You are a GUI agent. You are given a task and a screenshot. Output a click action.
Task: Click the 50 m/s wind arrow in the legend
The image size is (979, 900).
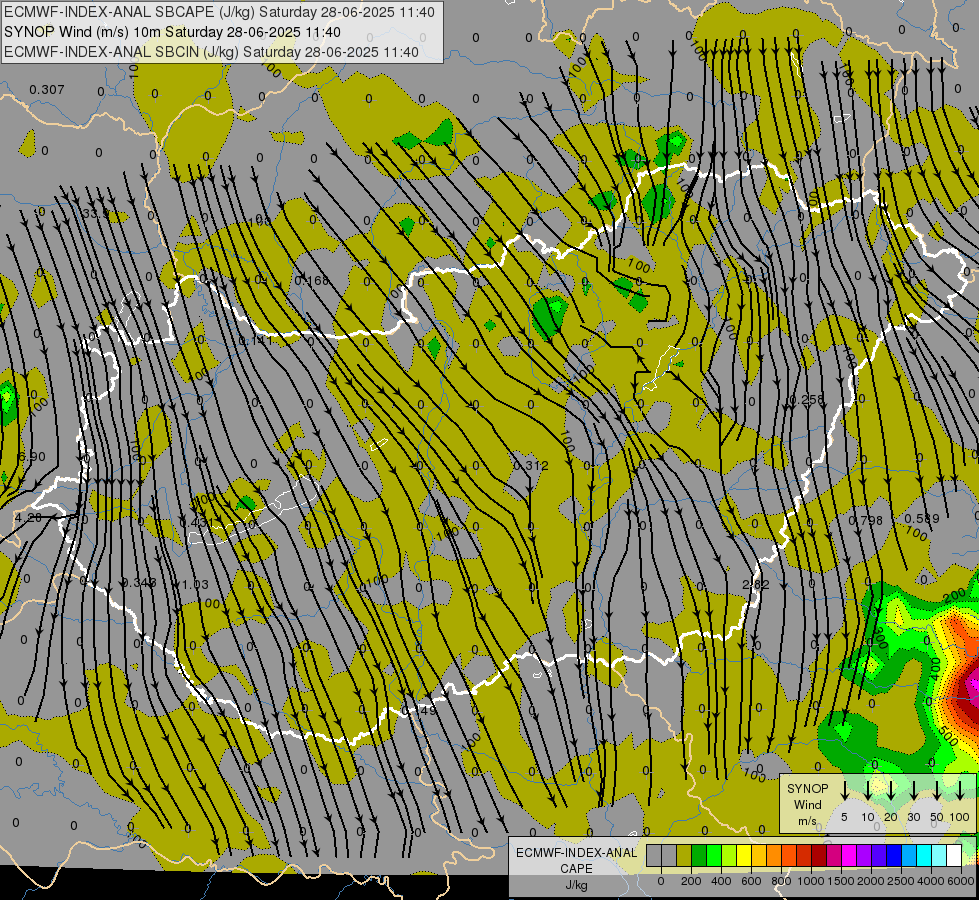(x=937, y=791)
